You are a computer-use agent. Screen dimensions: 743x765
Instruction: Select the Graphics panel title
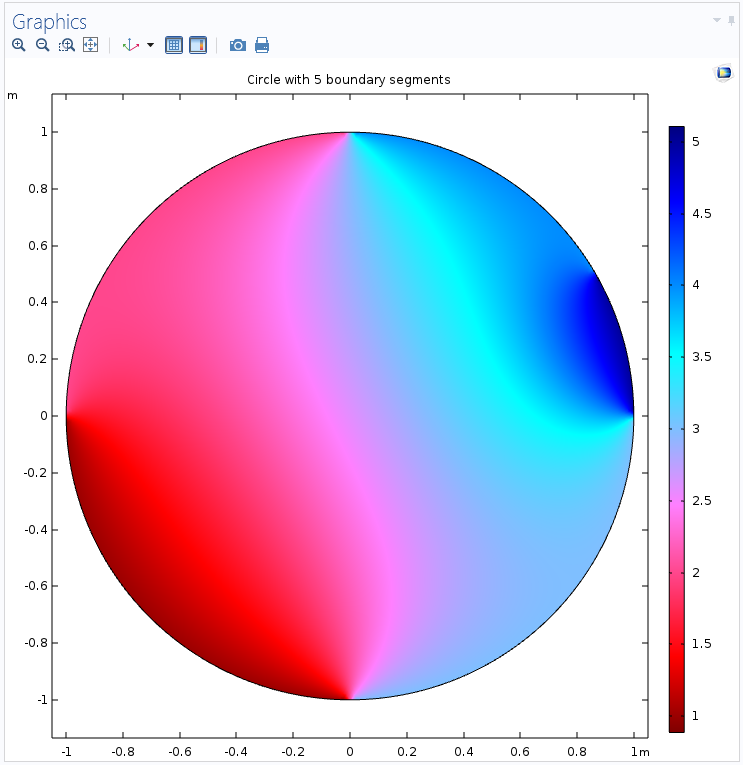(49, 22)
